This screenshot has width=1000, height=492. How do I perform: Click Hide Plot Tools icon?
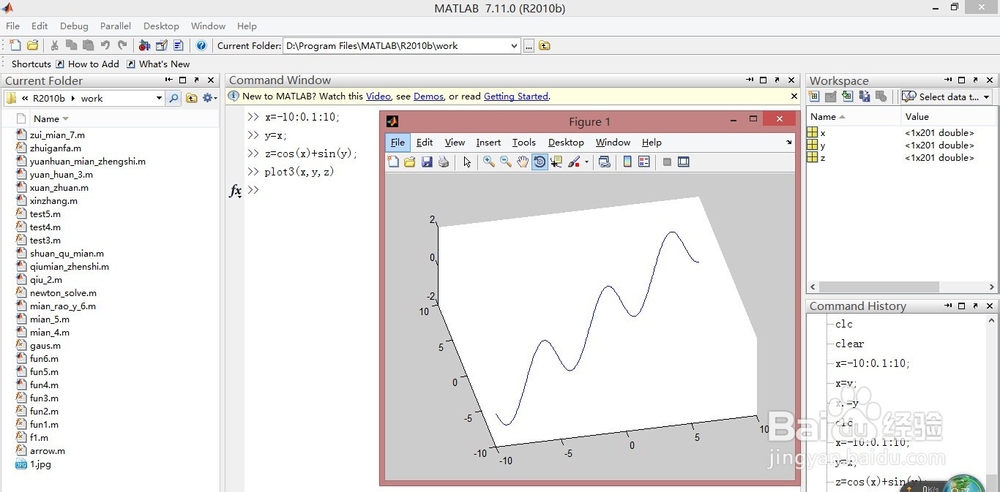pos(667,162)
